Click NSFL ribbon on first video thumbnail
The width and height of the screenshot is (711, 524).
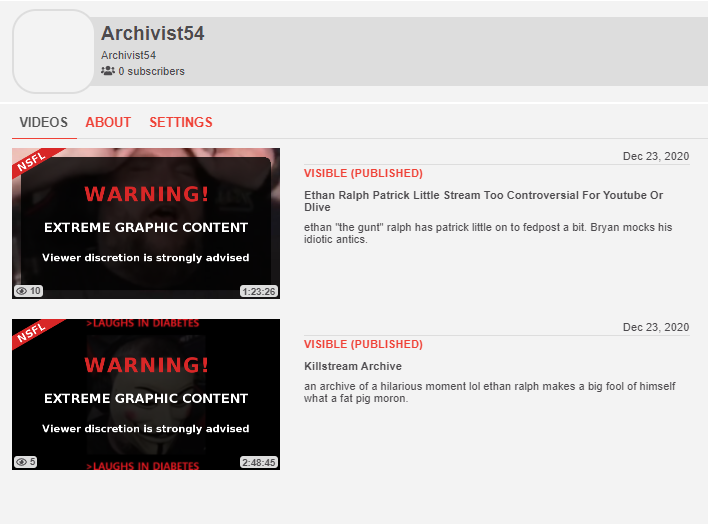point(32,161)
